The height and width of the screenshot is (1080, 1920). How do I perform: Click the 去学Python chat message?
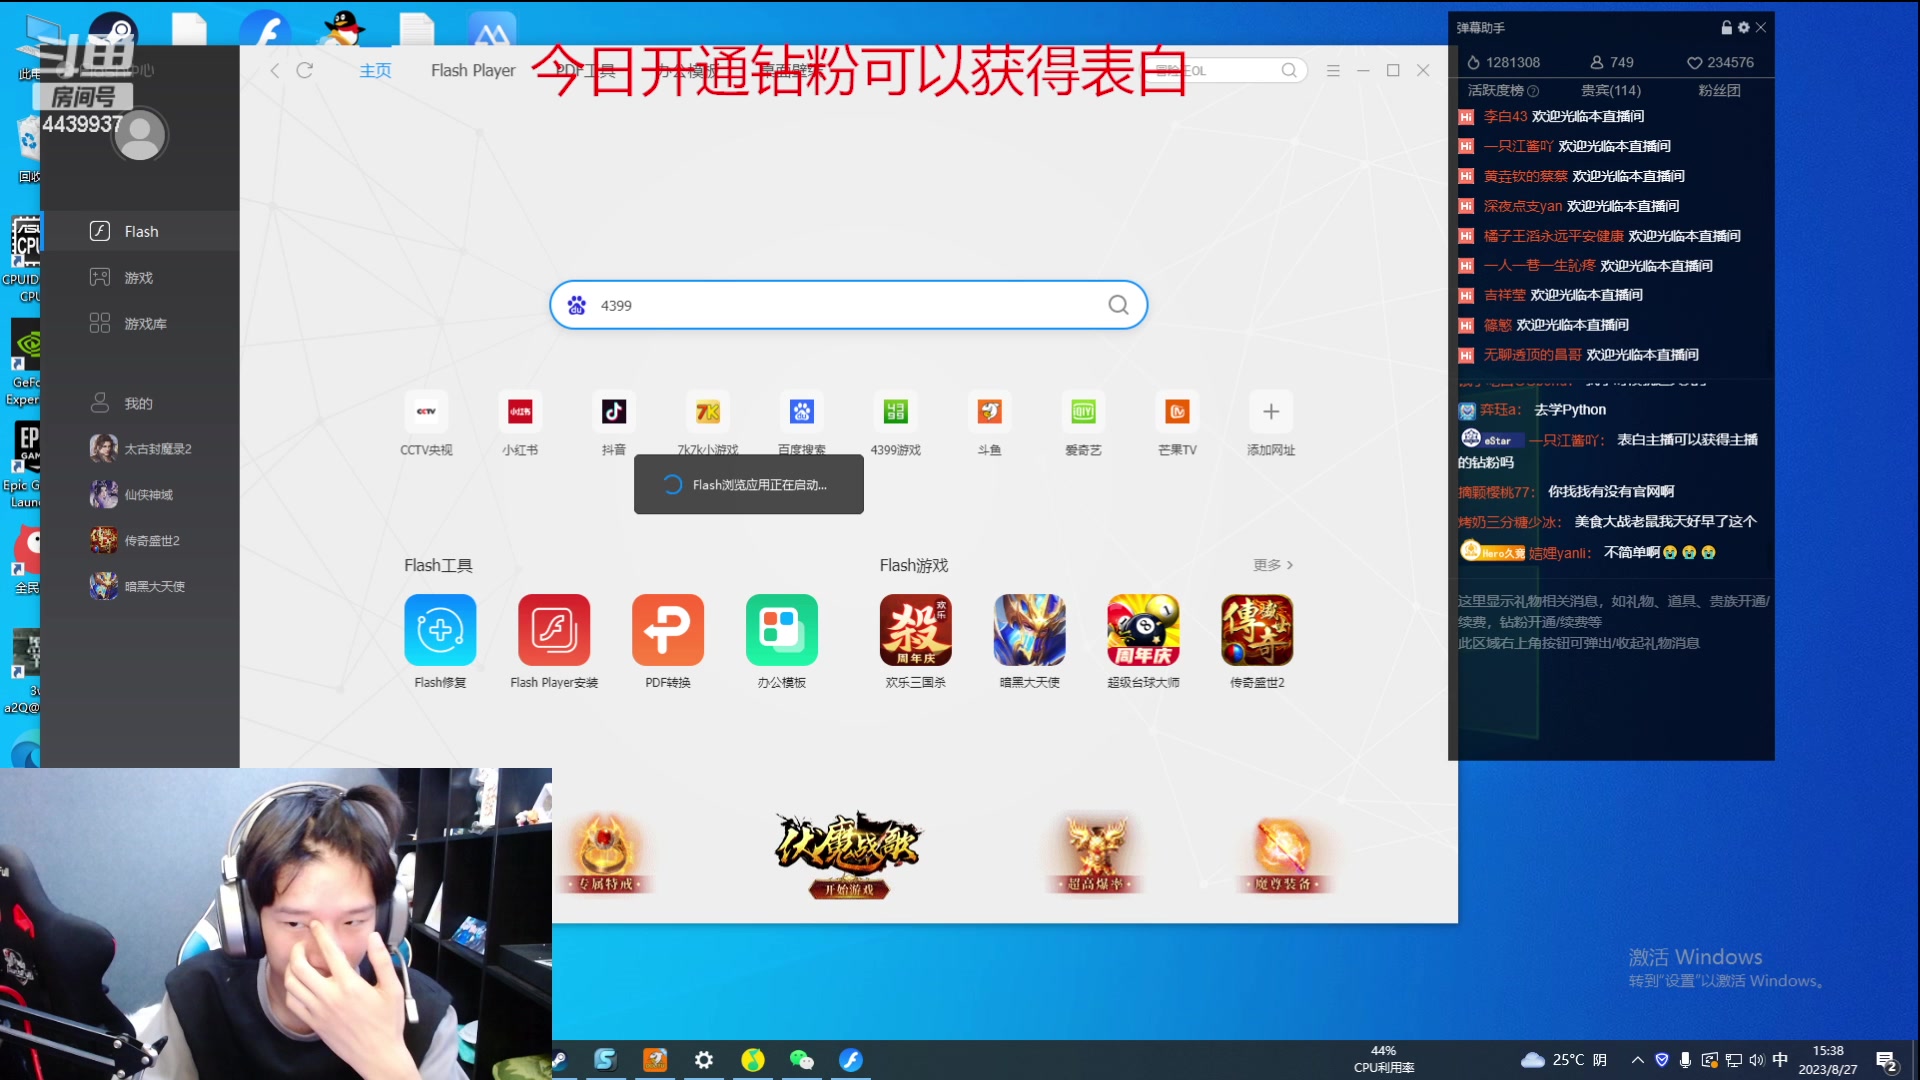[x=1570, y=410]
